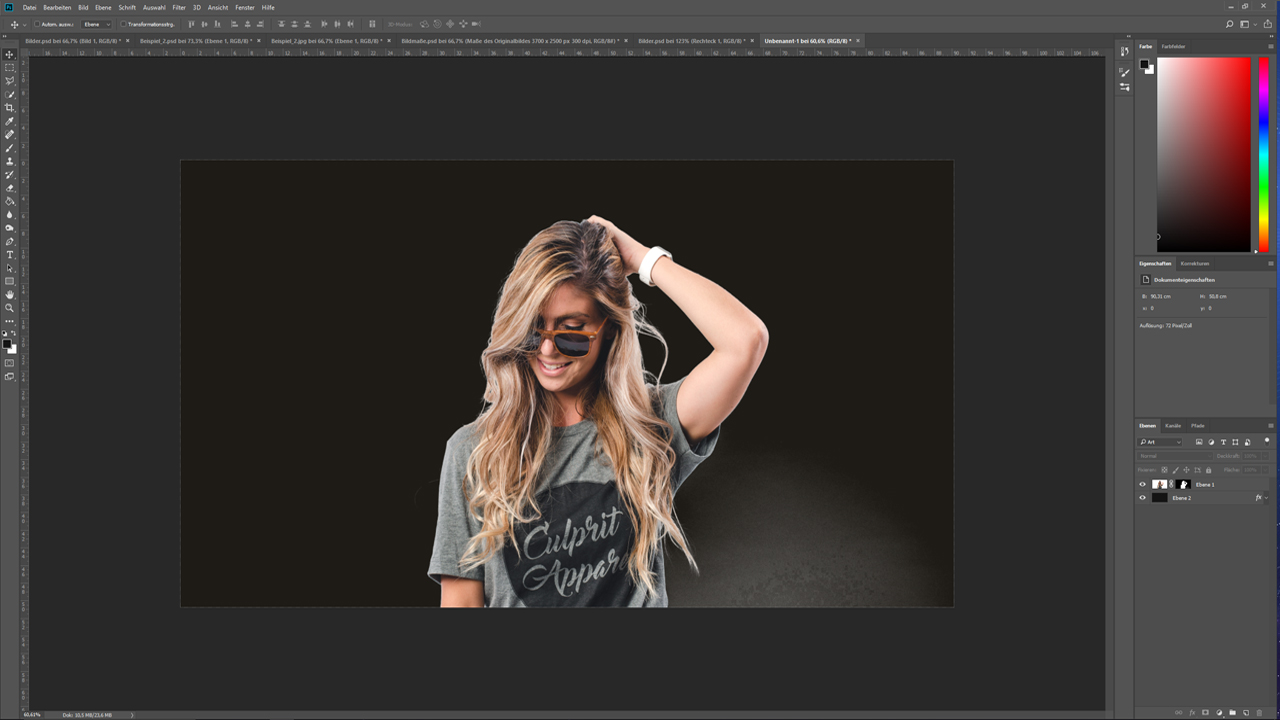Switch to Kanäle tab
Viewport: 1280px width, 720px height.
click(x=1173, y=426)
